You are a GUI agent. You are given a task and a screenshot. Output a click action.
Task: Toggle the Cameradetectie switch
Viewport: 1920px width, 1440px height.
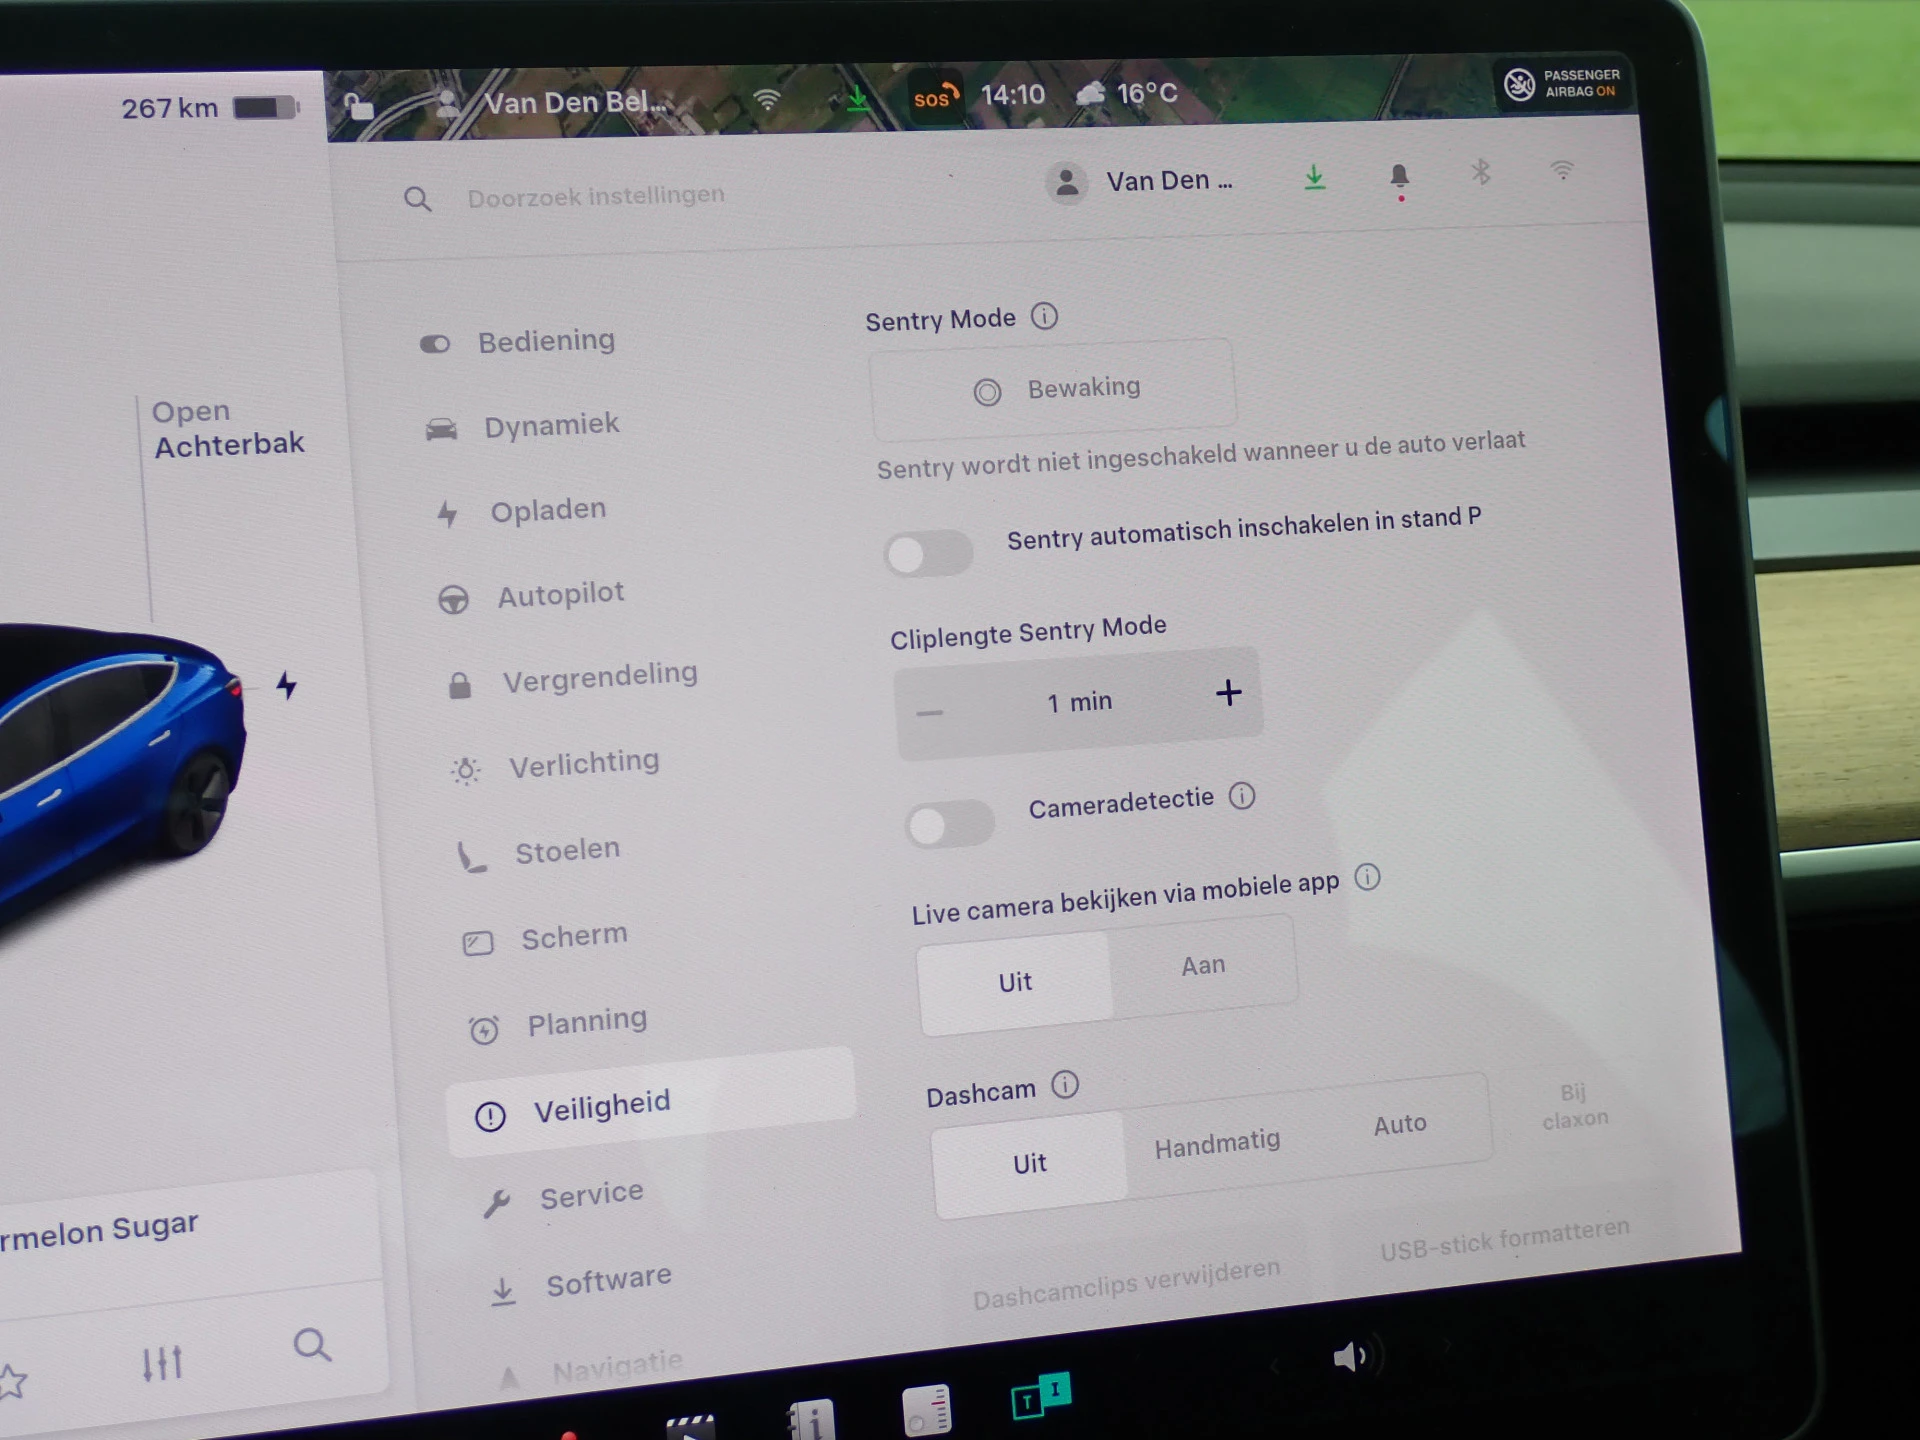(949, 825)
